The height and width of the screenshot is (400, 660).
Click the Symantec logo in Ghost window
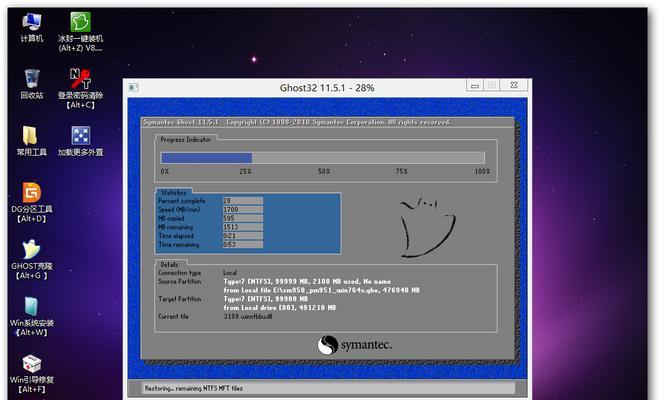[x=354, y=345]
